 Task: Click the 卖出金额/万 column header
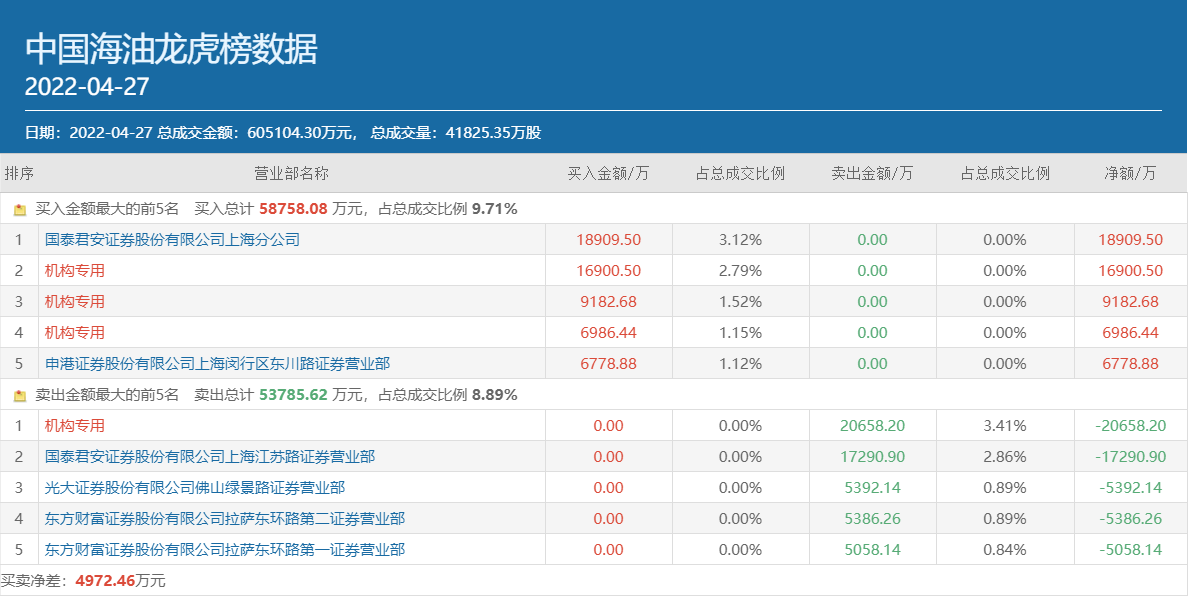[872, 173]
